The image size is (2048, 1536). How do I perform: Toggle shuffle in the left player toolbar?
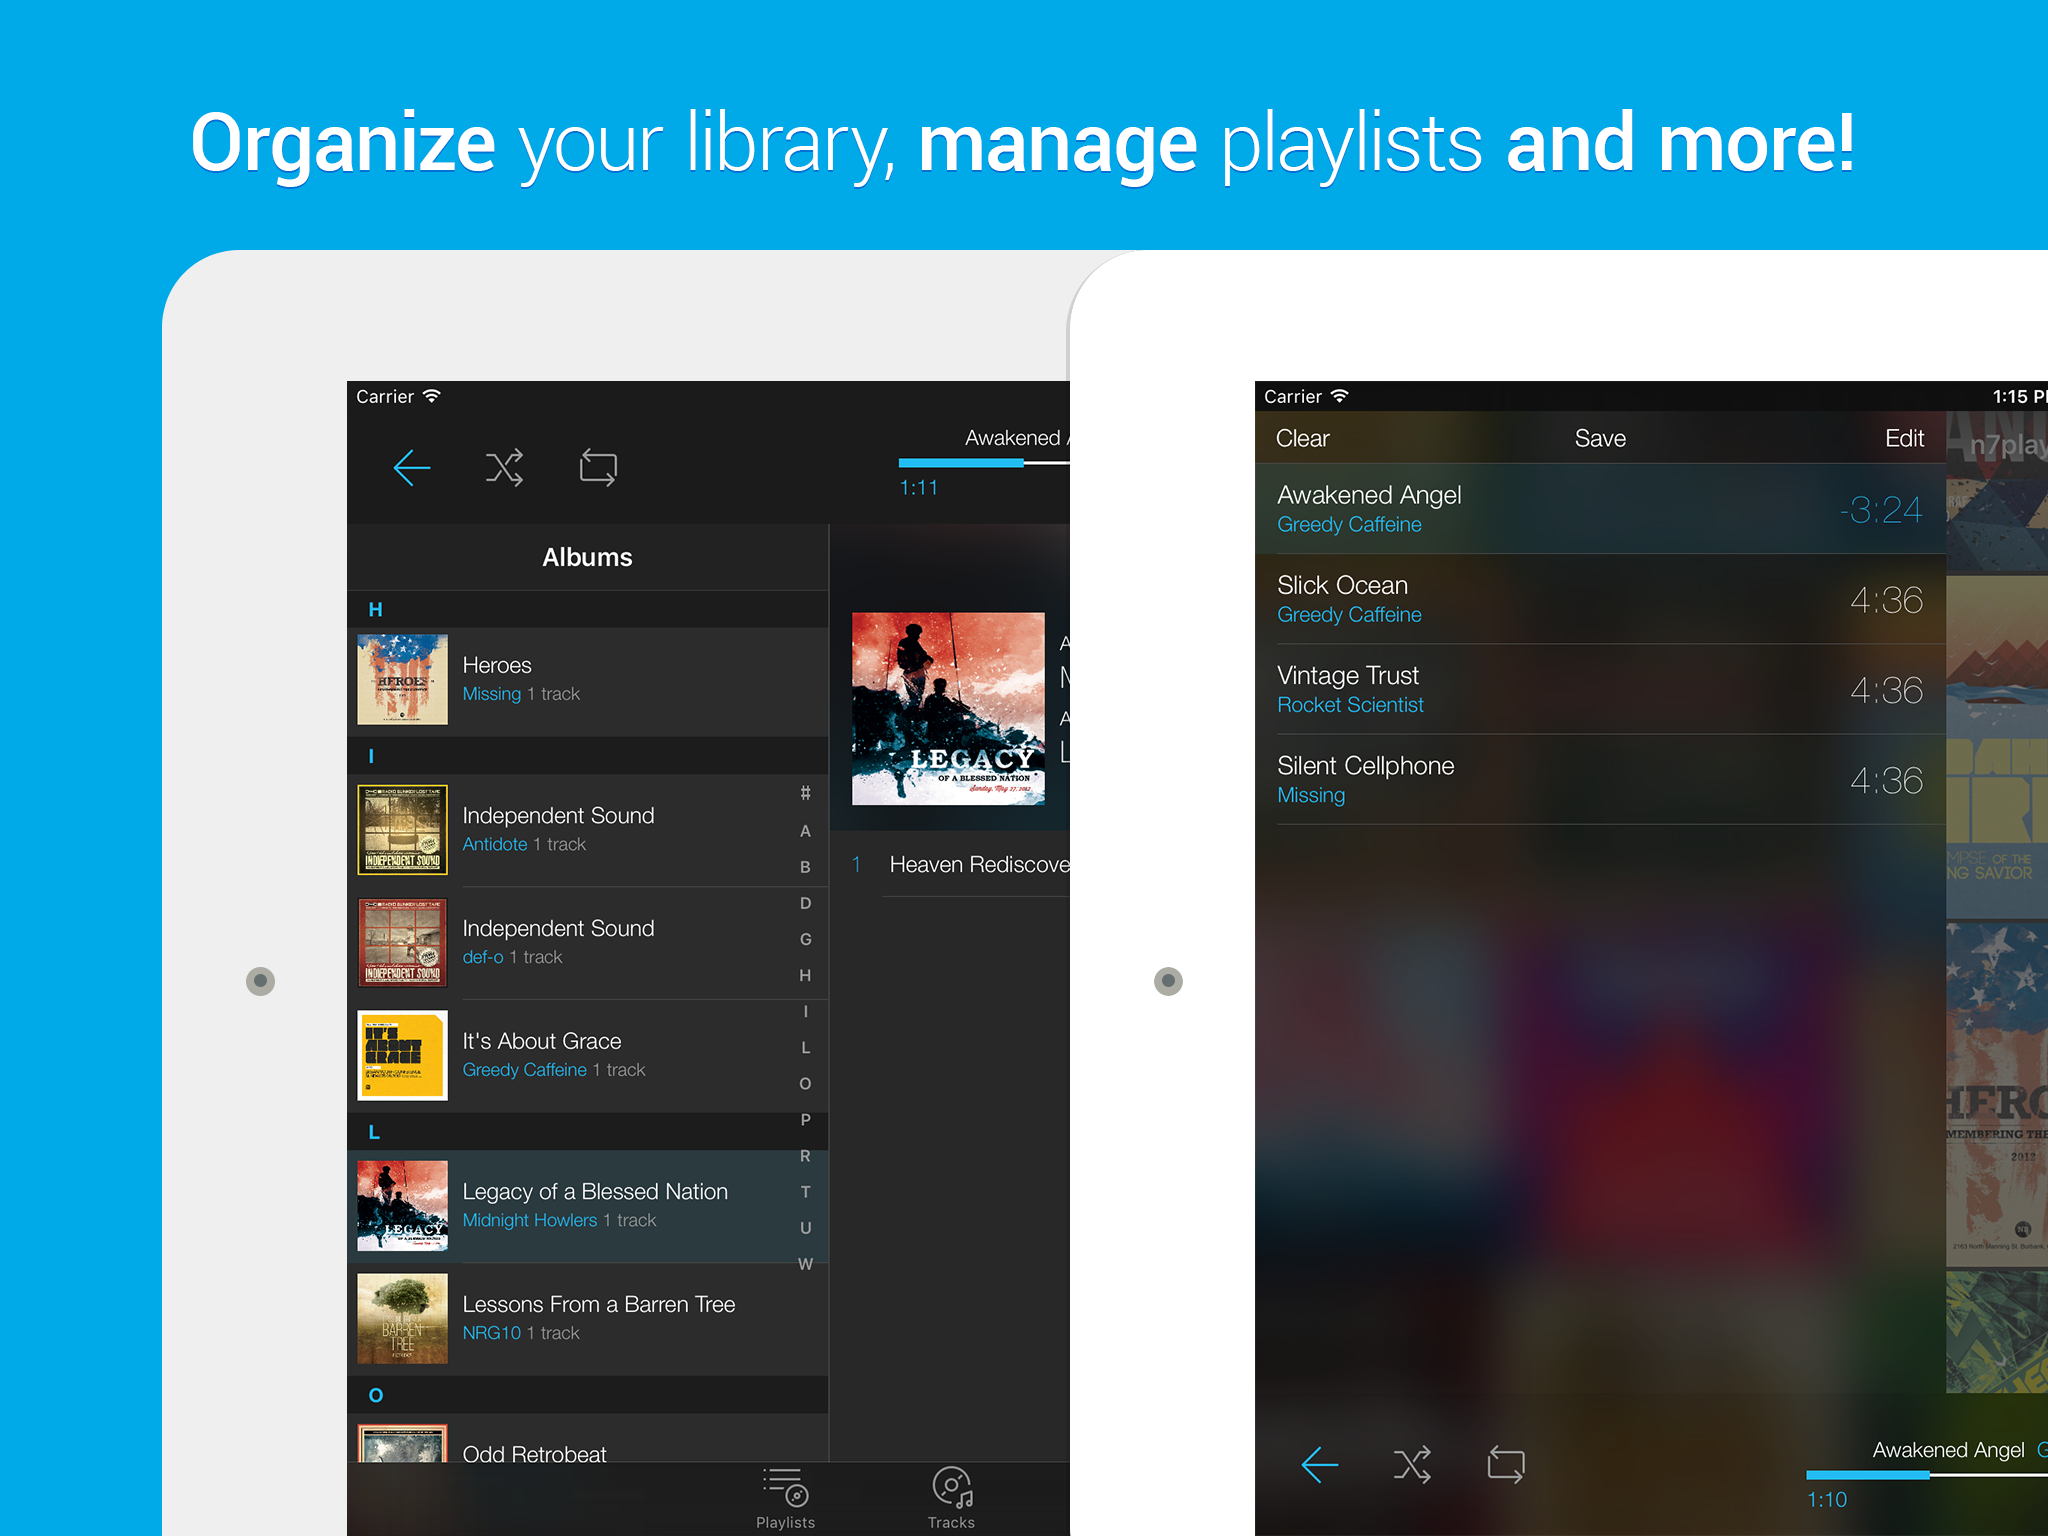click(504, 467)
